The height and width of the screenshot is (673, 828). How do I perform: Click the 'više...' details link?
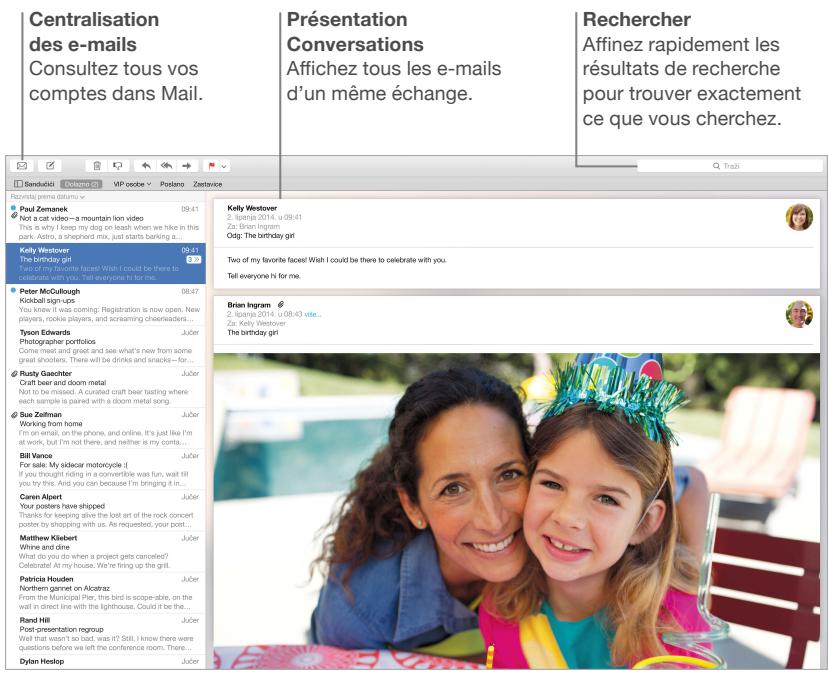(x=313, y=314)
